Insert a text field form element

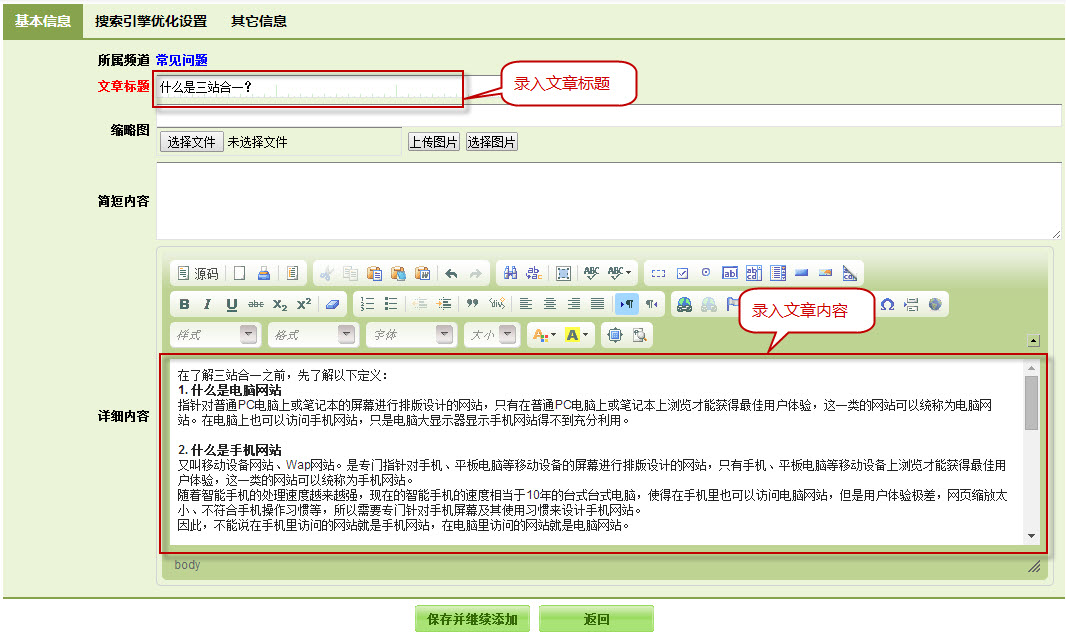pos(729,273)
